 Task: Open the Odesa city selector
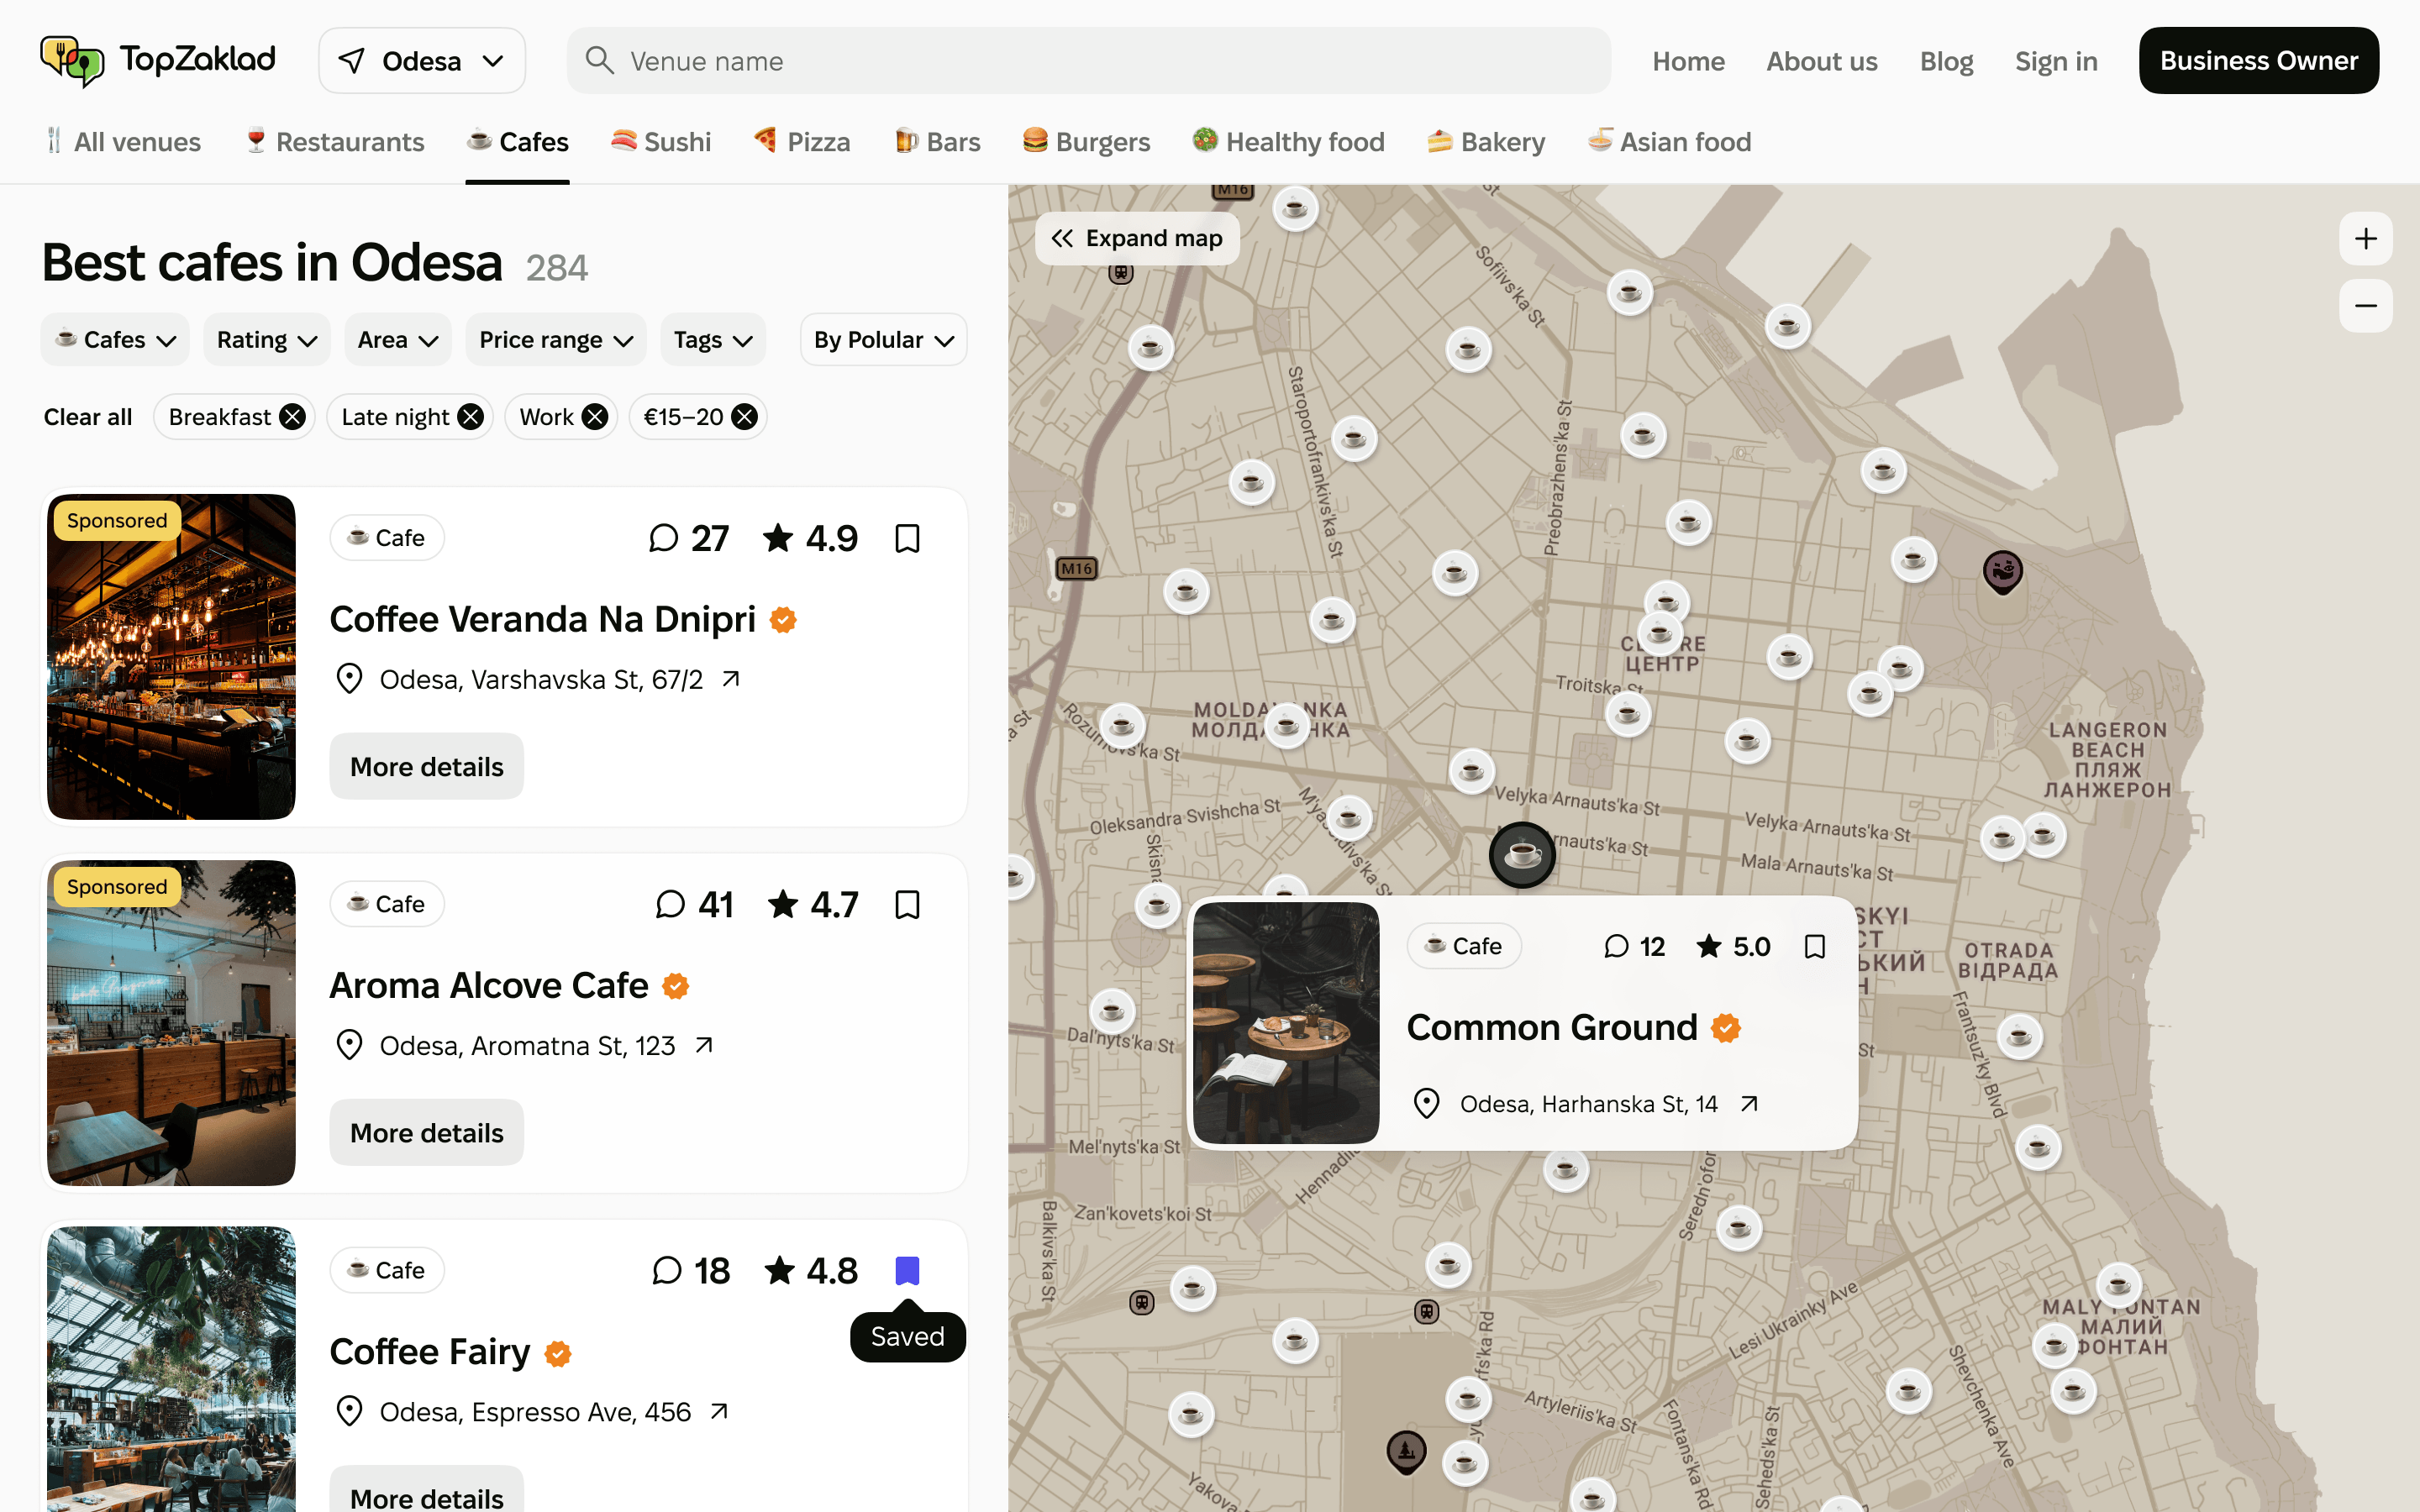(x=421, y=60)
